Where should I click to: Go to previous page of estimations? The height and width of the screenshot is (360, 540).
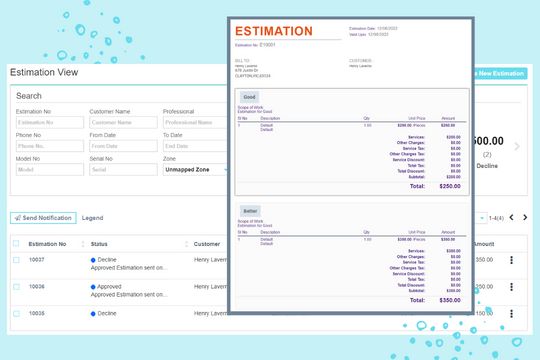click(512, 217)
